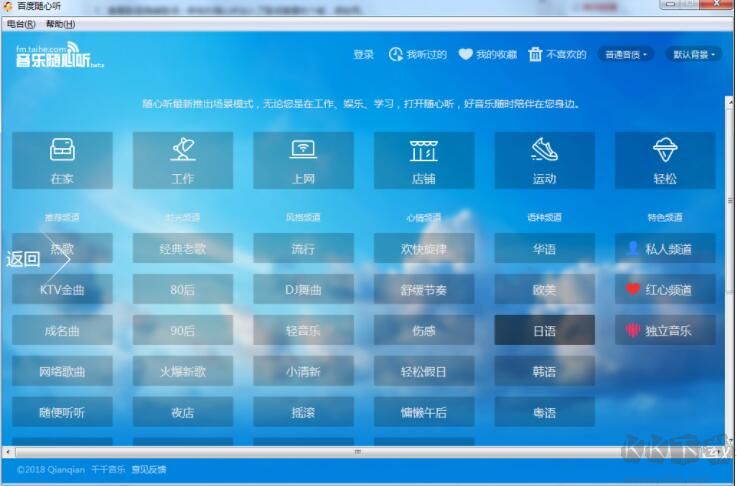
Task: Click the 意见反馈 feedback link
Action: 150,469
